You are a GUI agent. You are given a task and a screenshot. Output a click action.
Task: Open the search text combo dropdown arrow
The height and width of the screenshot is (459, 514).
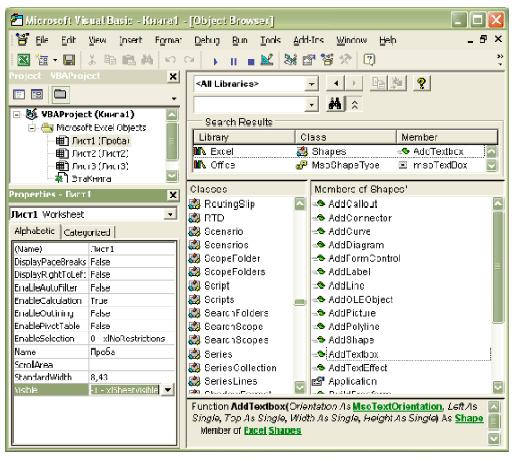click(x=311, y=105)
